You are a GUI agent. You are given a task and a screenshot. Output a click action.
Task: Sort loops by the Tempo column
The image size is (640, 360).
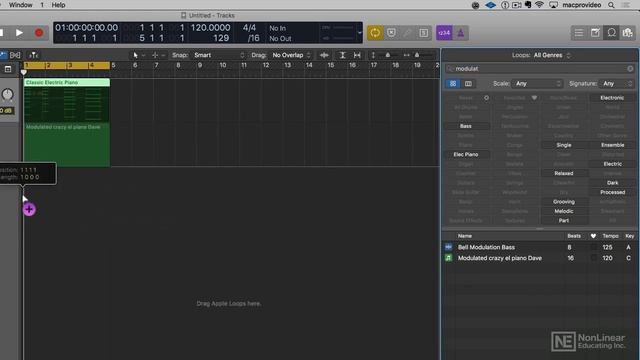click(610, 236)
